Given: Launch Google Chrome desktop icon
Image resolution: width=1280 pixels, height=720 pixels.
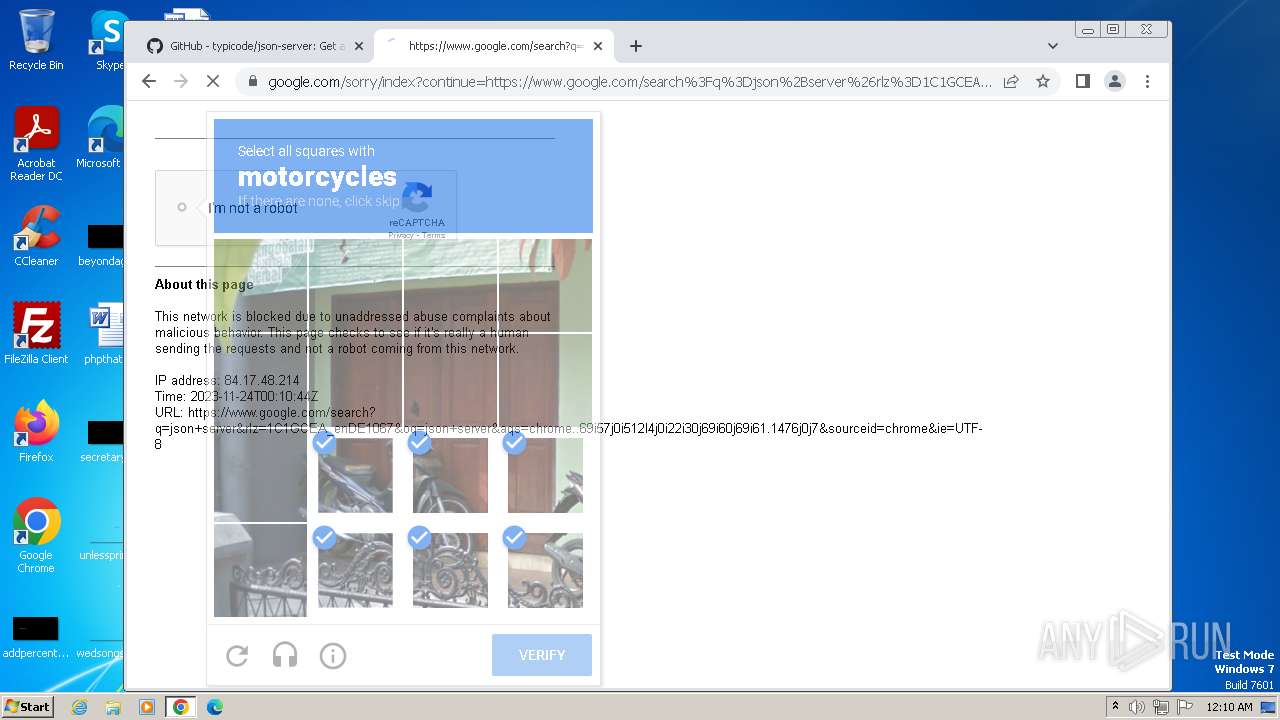Looking at the screenshot, I should [36, 535].
